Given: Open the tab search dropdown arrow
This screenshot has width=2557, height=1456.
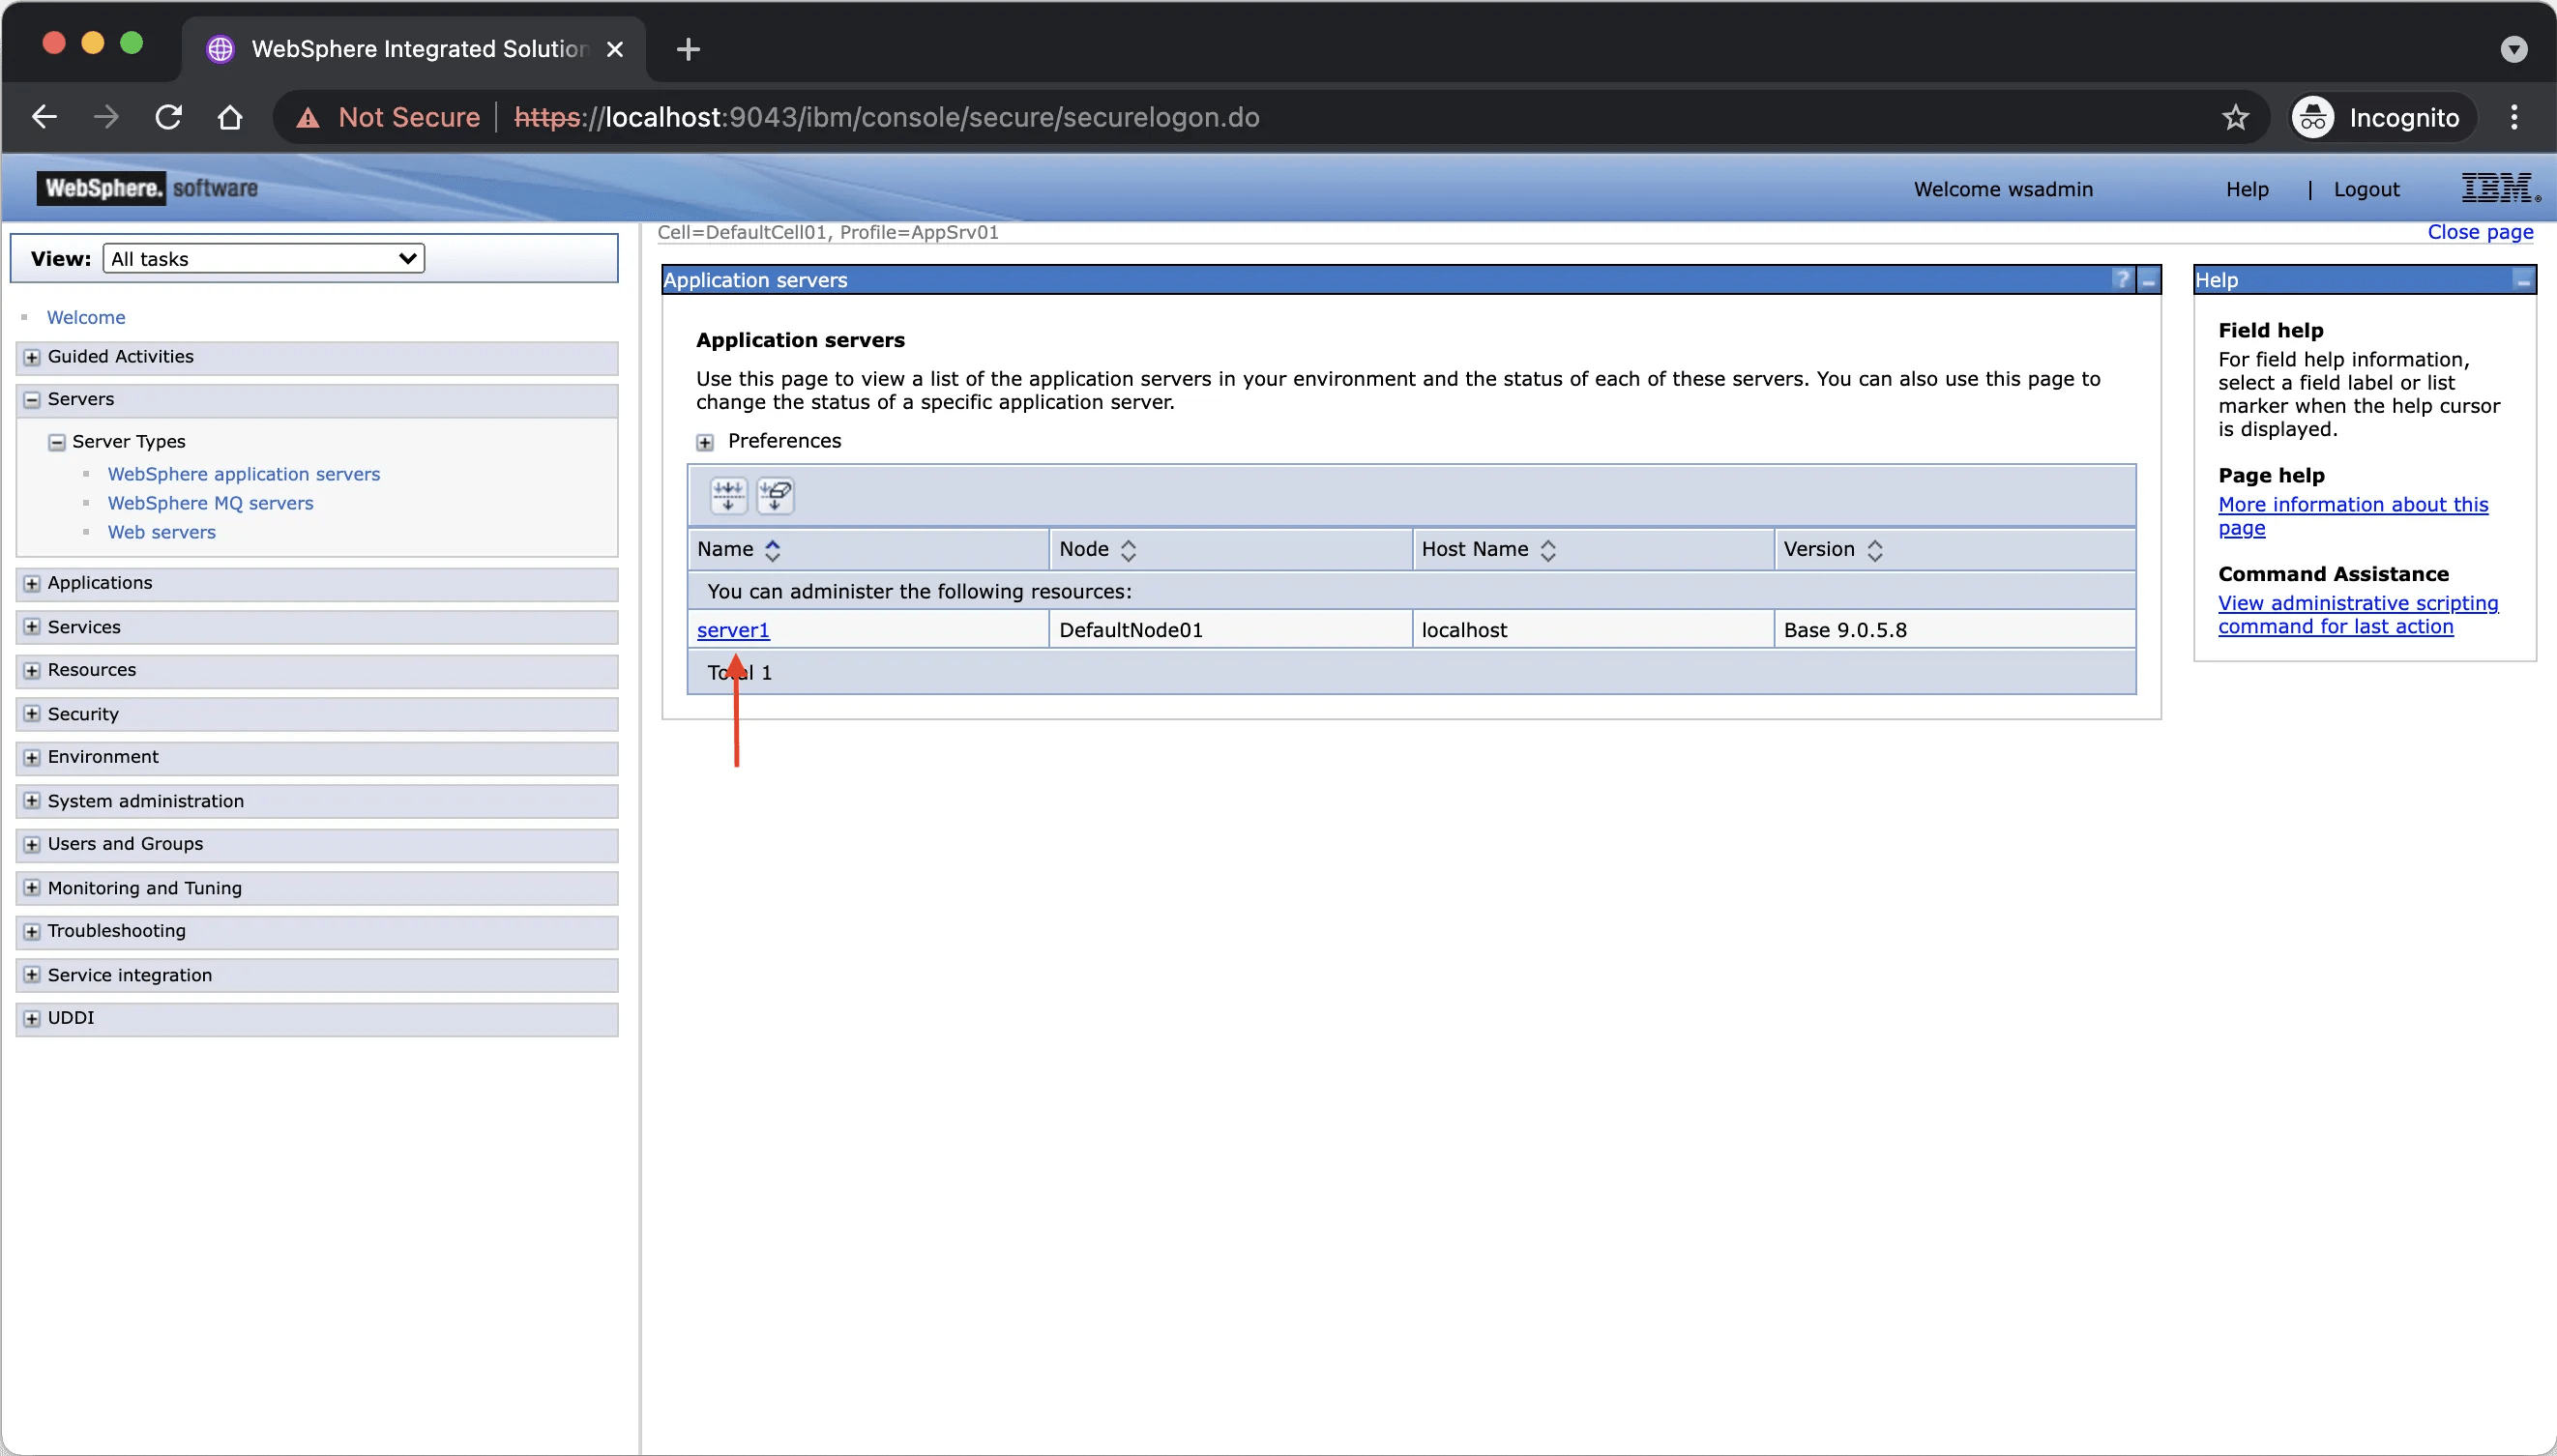Looking at the screenshot, I should (x=2513, y=49).
